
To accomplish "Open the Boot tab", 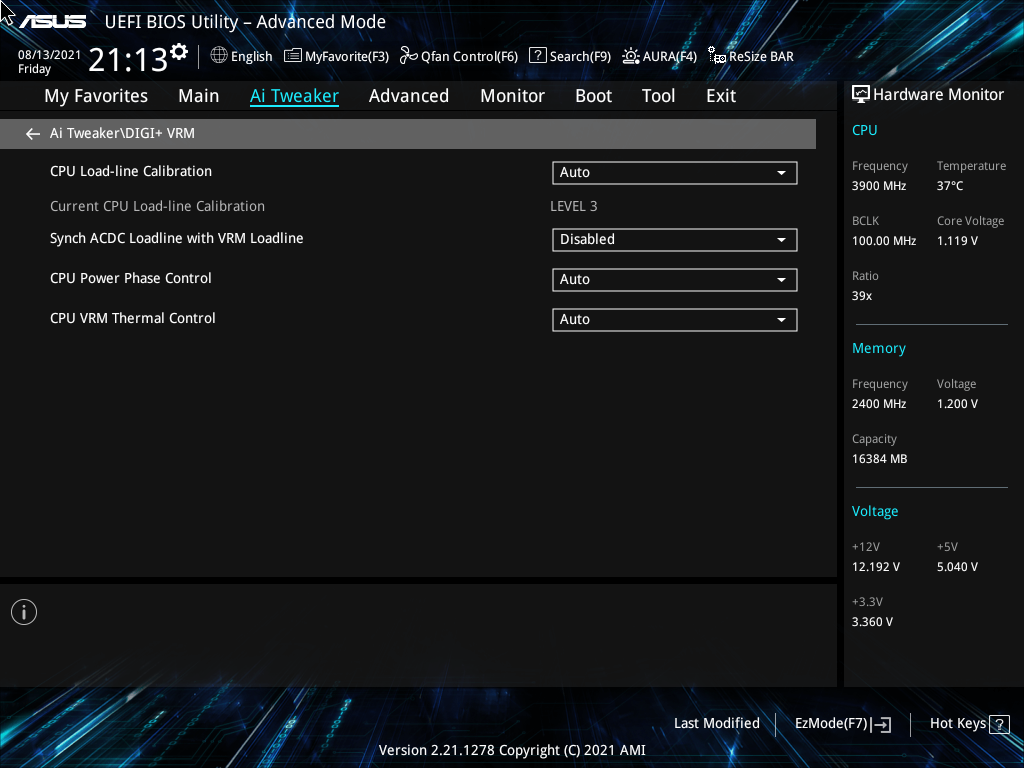I will click(593, 96).
